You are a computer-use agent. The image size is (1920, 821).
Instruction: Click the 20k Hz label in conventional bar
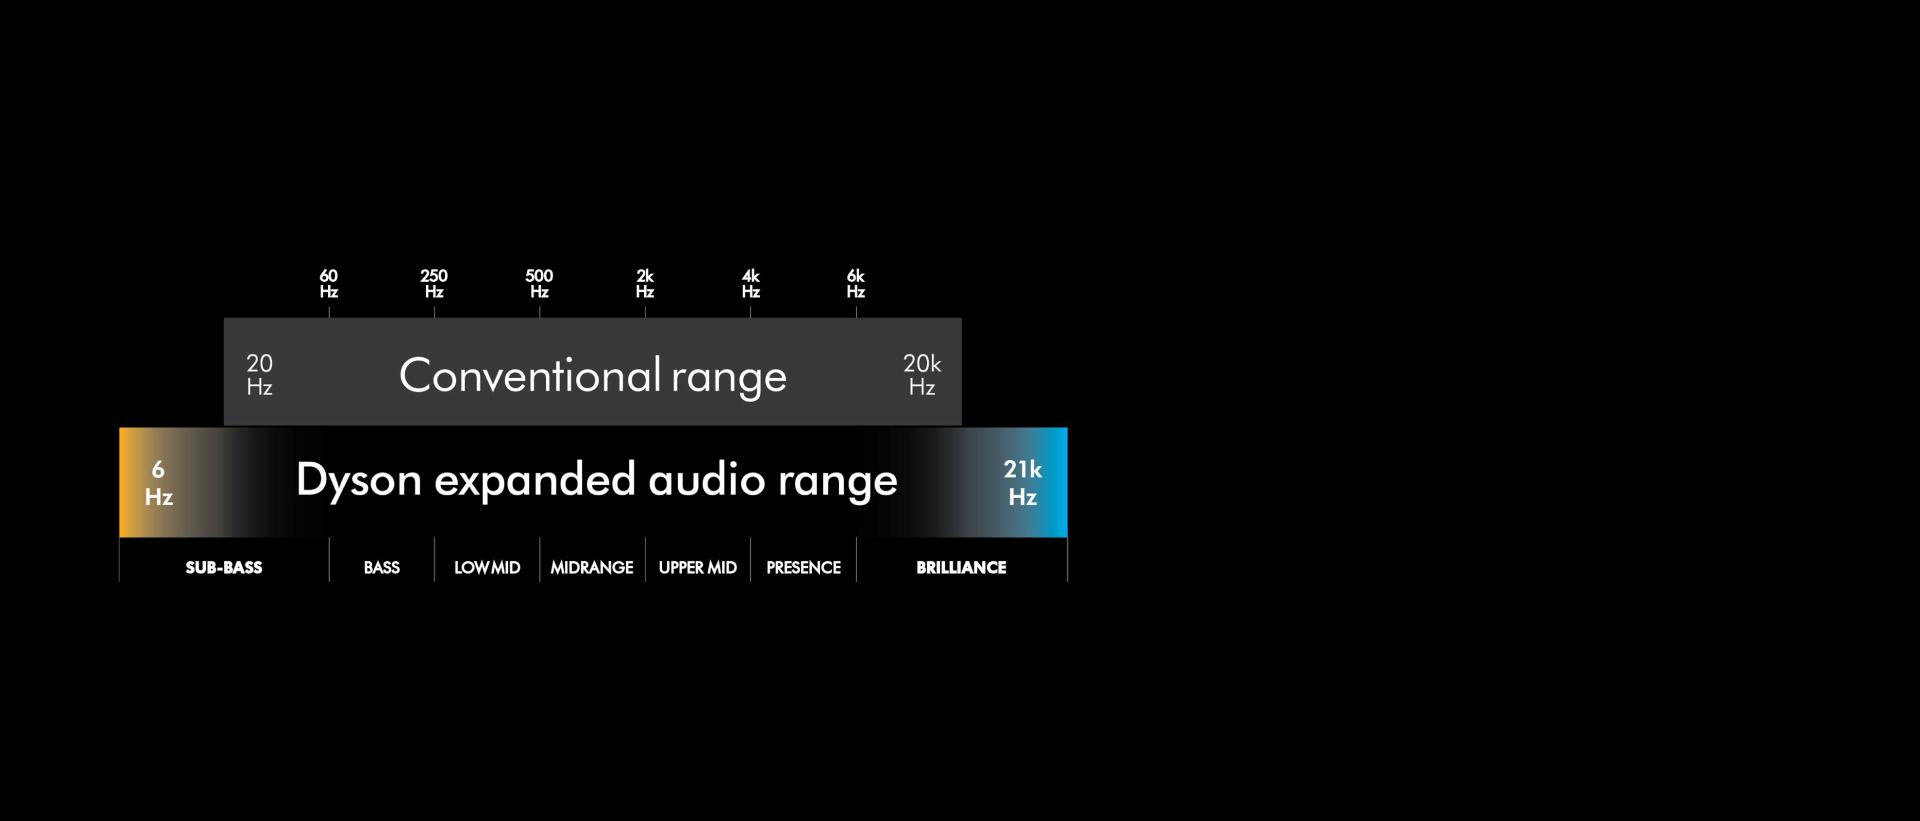(x=921, y=375)
